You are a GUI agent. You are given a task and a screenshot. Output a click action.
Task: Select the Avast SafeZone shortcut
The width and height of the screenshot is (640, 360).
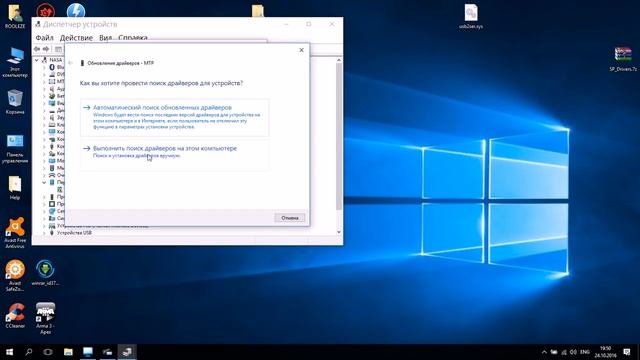(x=15, y=276)
